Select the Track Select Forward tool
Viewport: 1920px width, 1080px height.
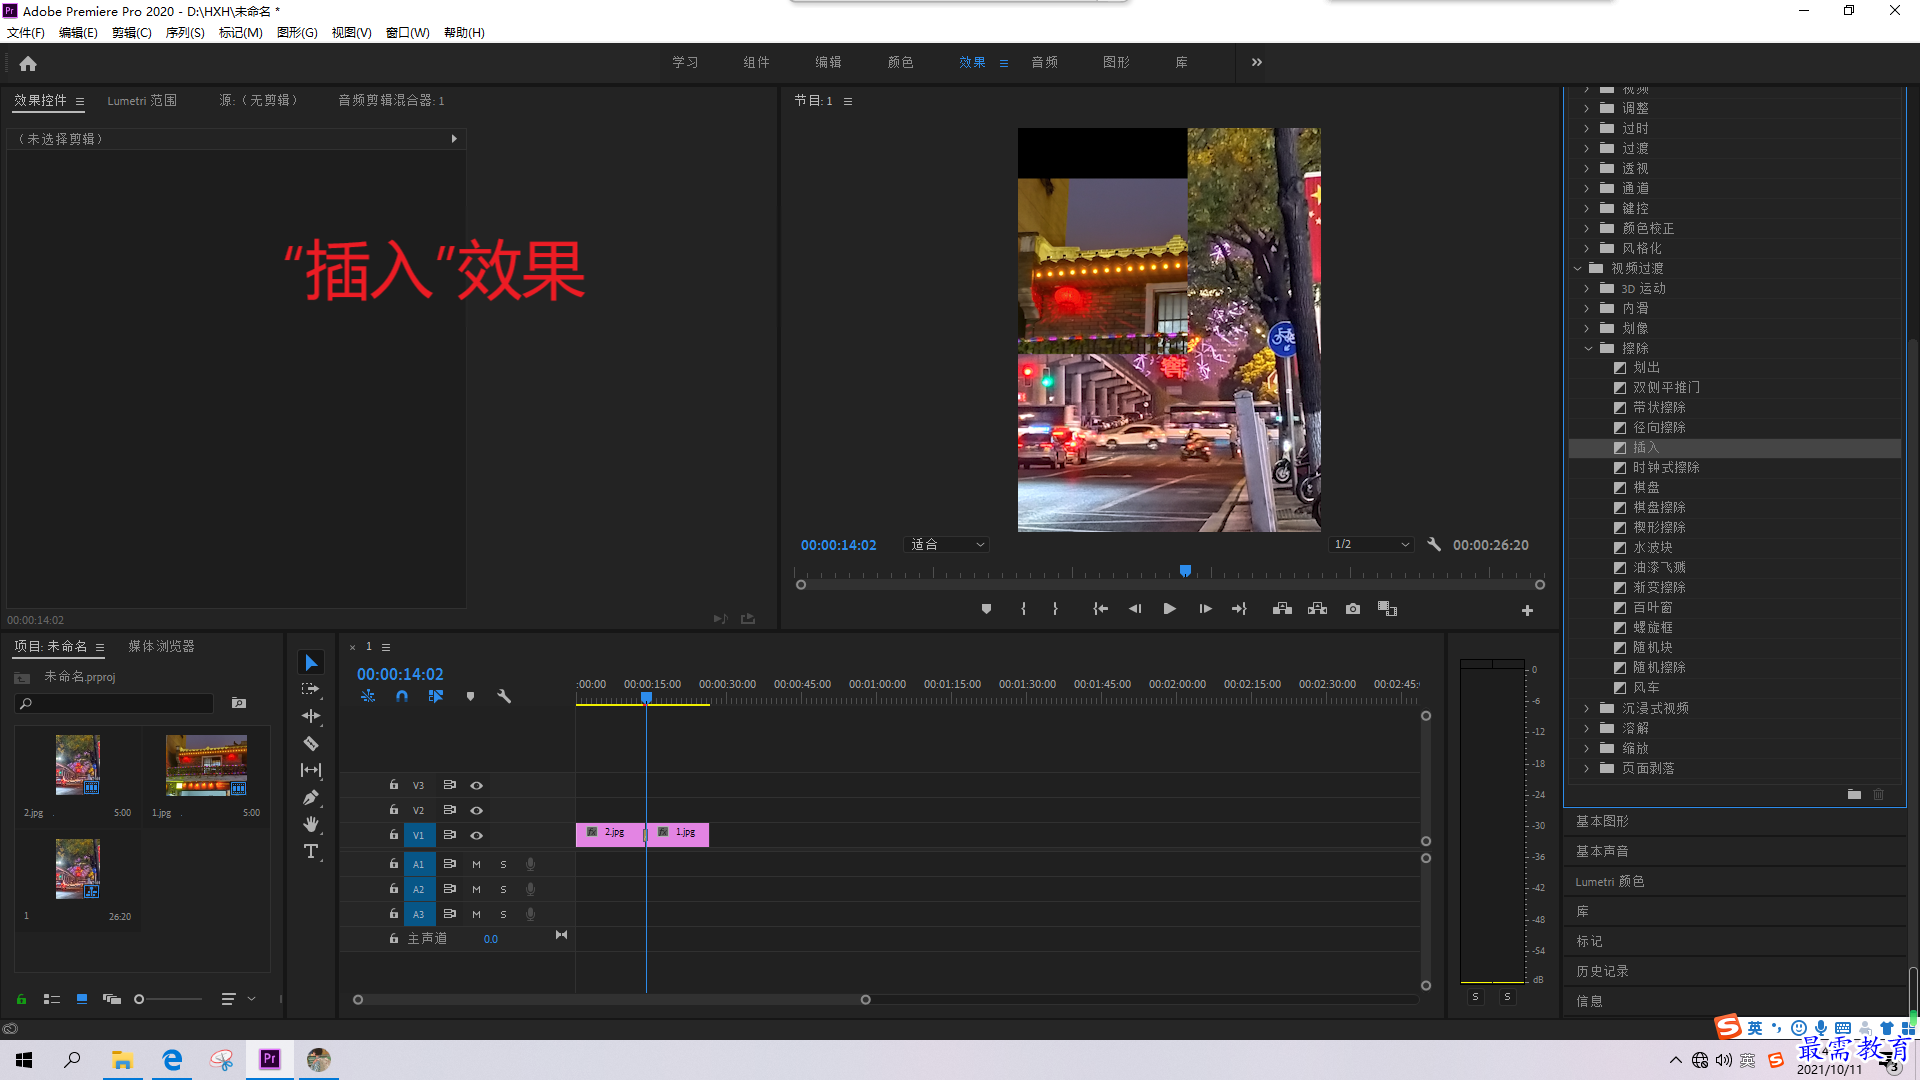click(x=311, y=689)
